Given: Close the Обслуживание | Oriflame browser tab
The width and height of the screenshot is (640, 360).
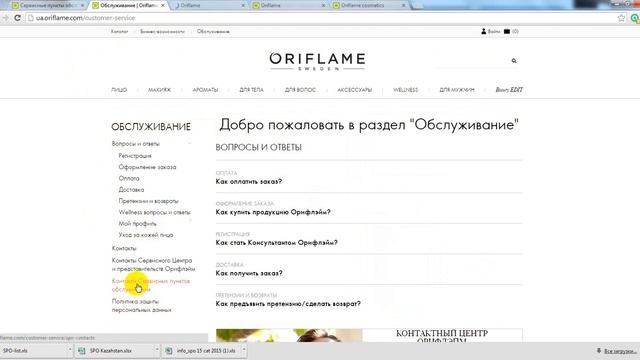Looking at the screenshot, I should point(163,6).
